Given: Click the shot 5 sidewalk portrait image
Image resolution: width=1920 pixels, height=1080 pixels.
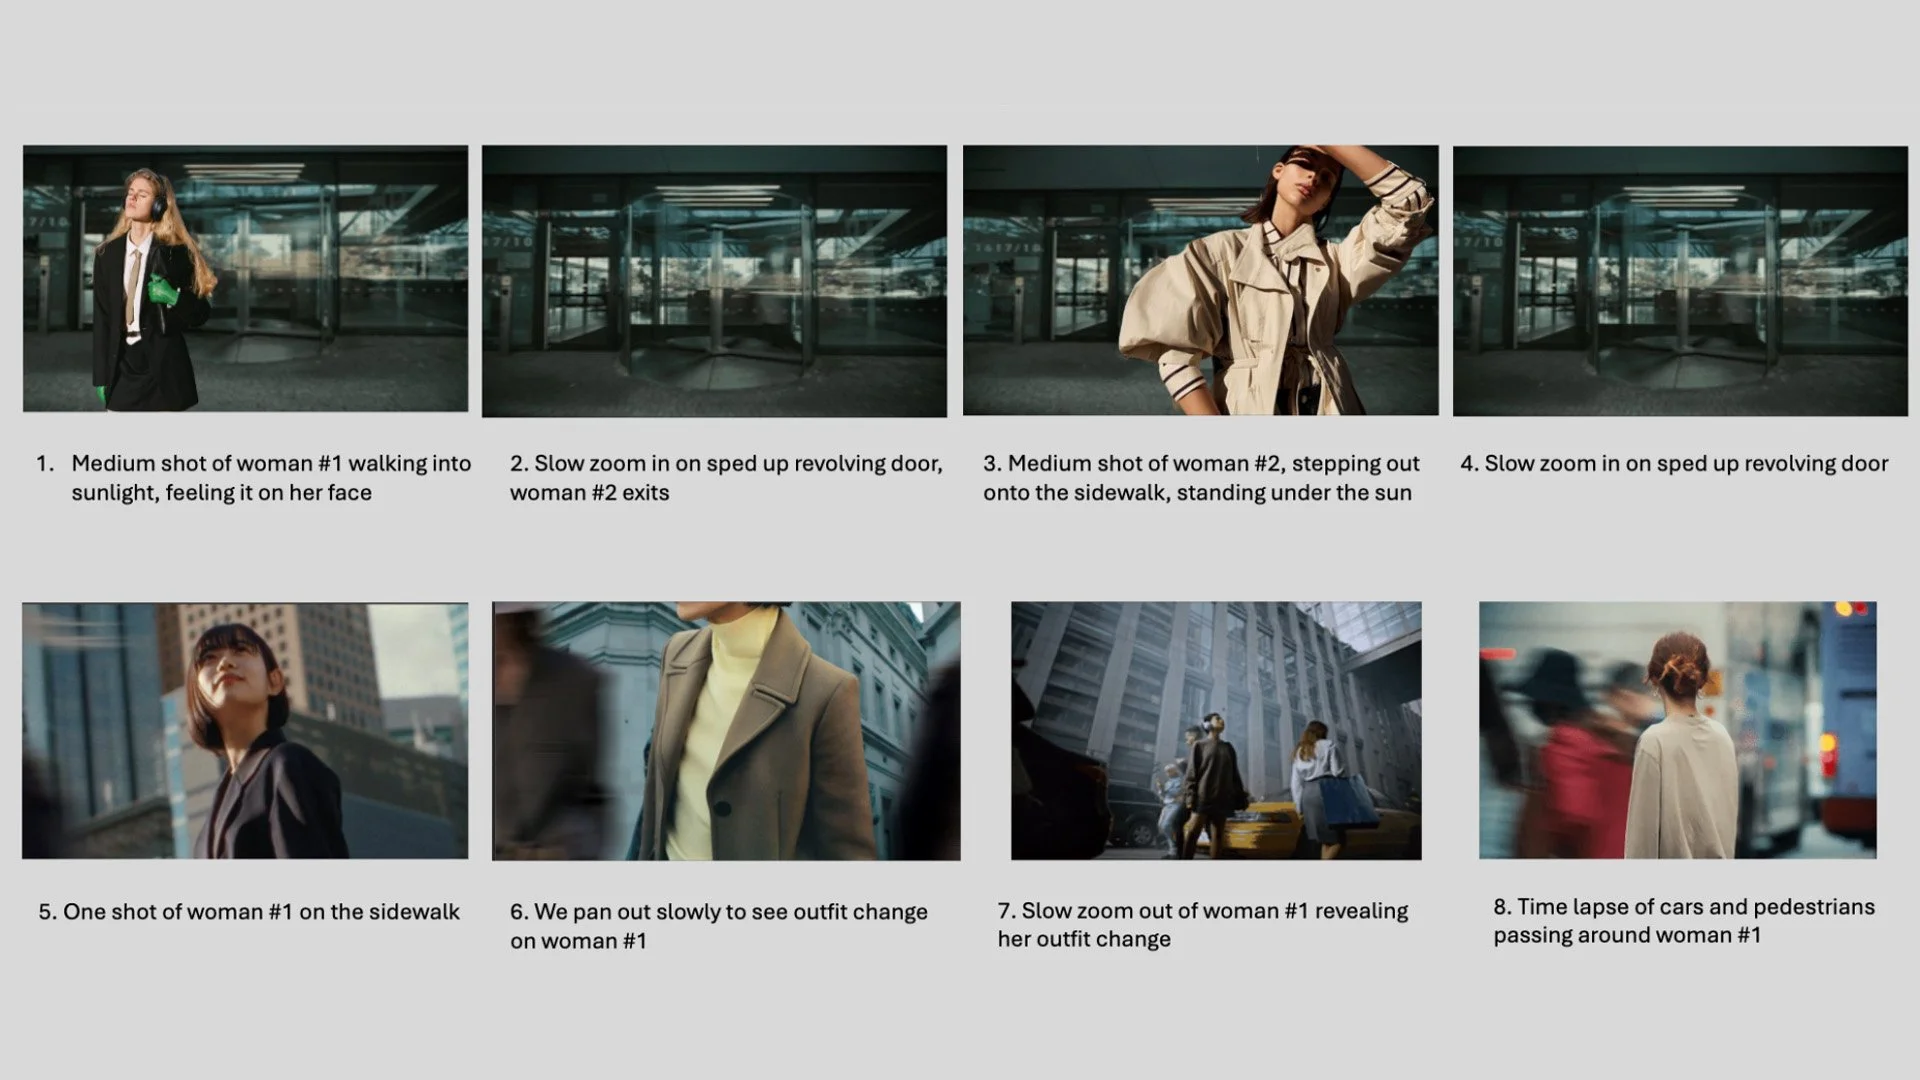Looking at the screenshot, I should pos(245,730).
